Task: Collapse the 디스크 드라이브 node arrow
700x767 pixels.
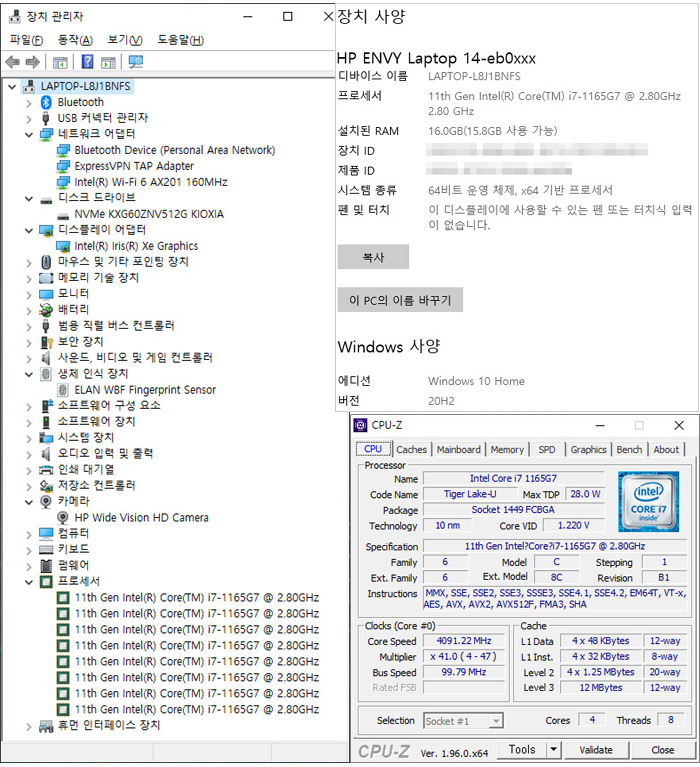Action: pyautogui.click(x=29, y=199)
